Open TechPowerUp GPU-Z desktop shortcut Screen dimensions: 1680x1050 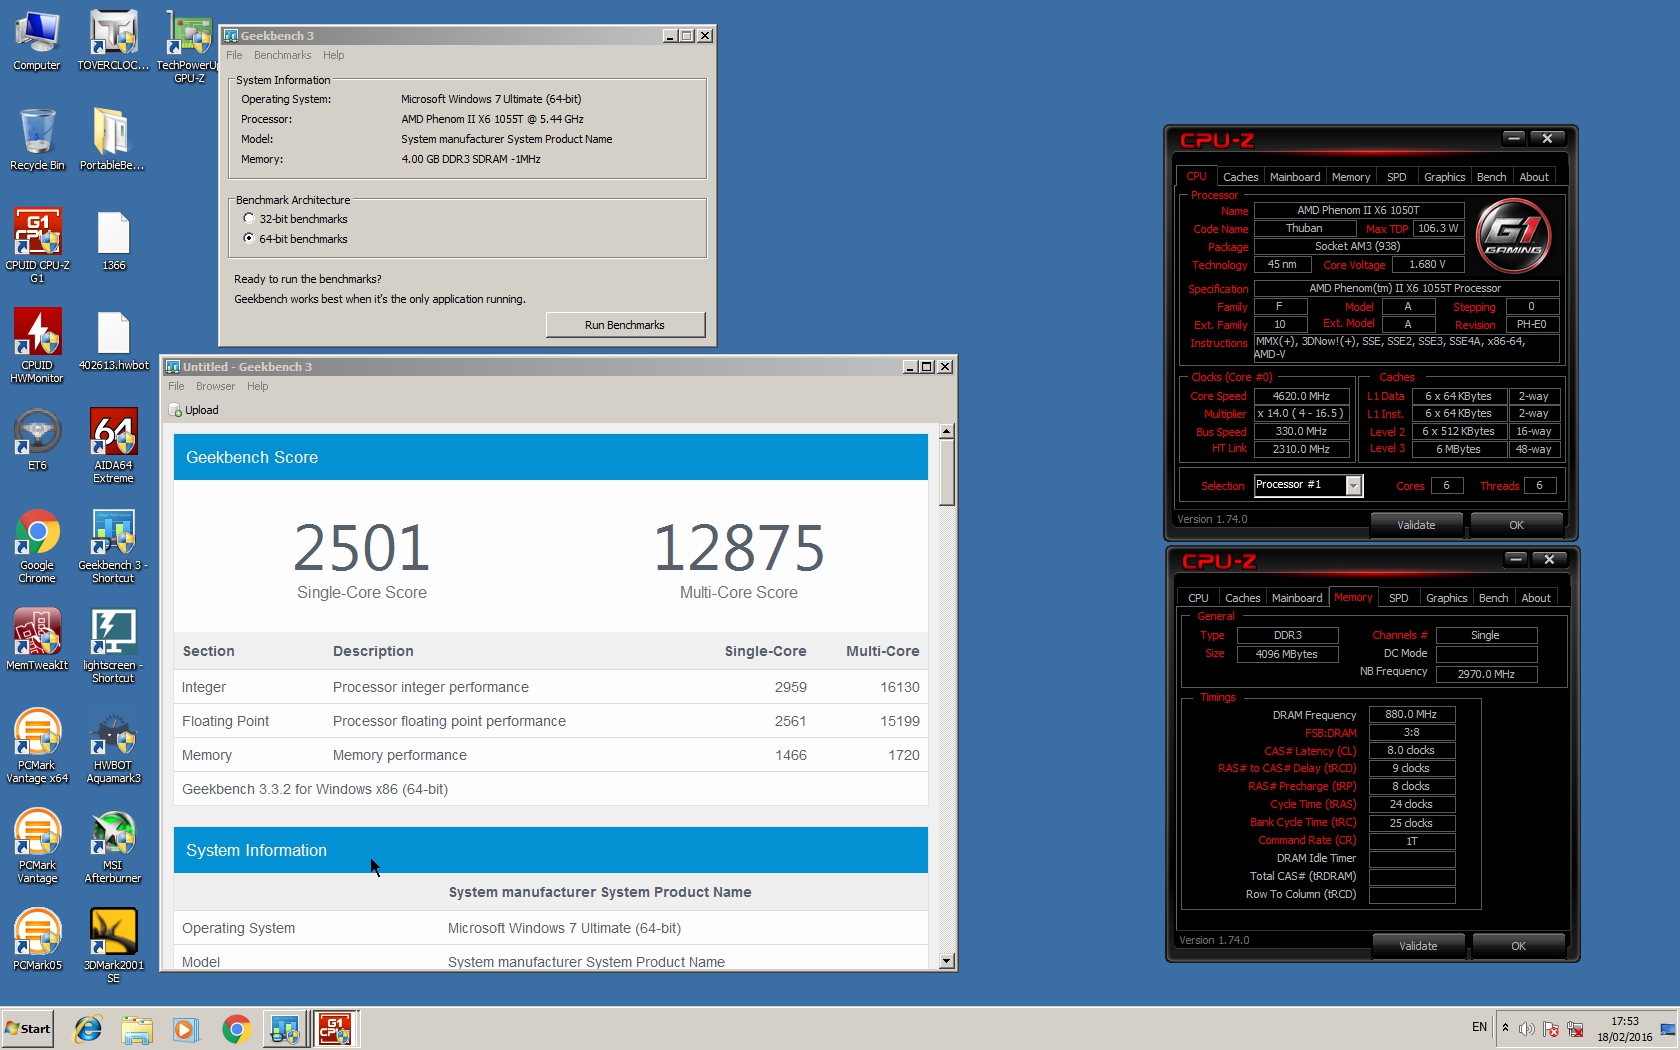[x=189, y=45]
